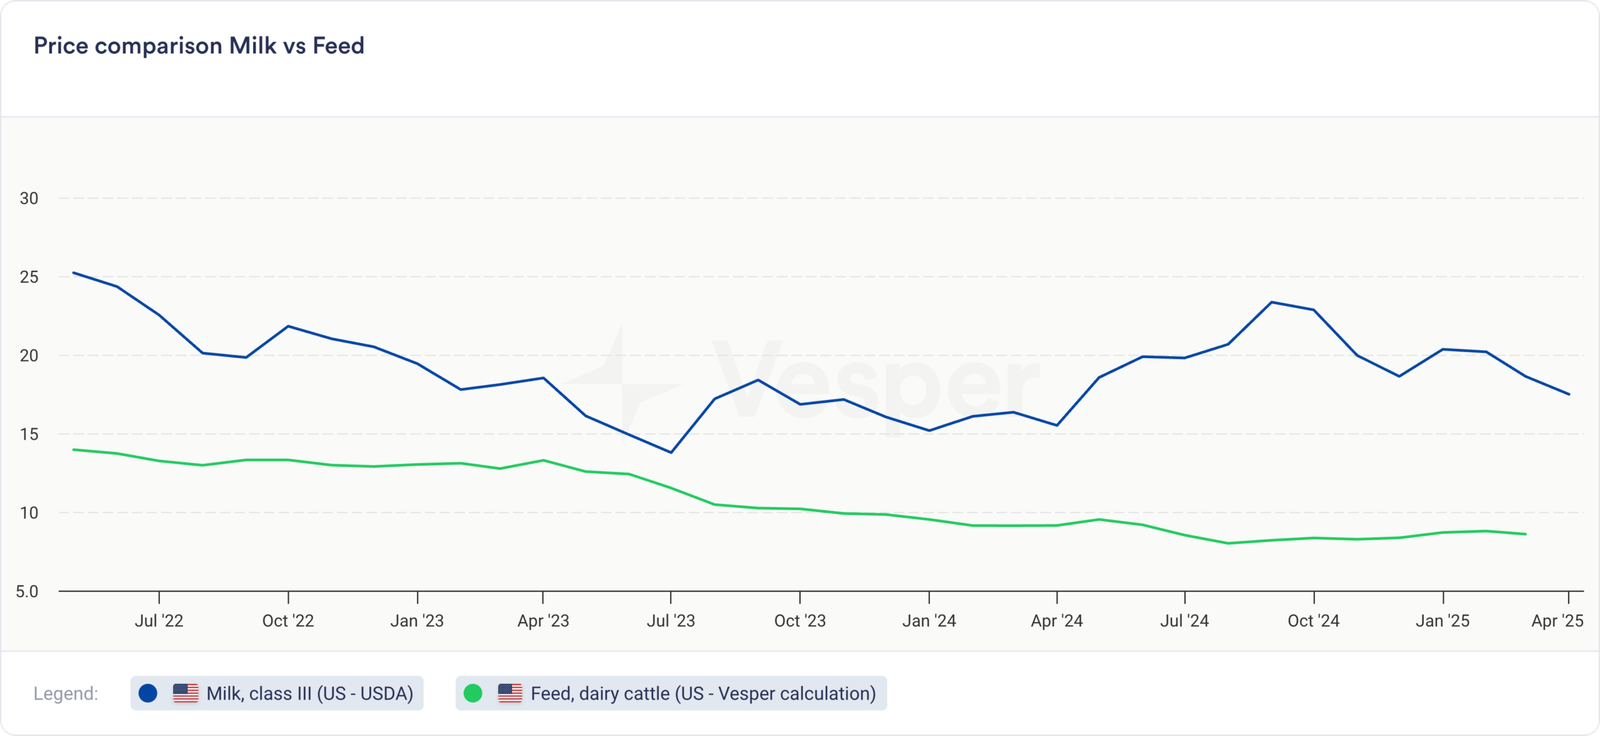Click the blue Milk legend color dot
The image size is (1600, 736).
coord(148,693)
